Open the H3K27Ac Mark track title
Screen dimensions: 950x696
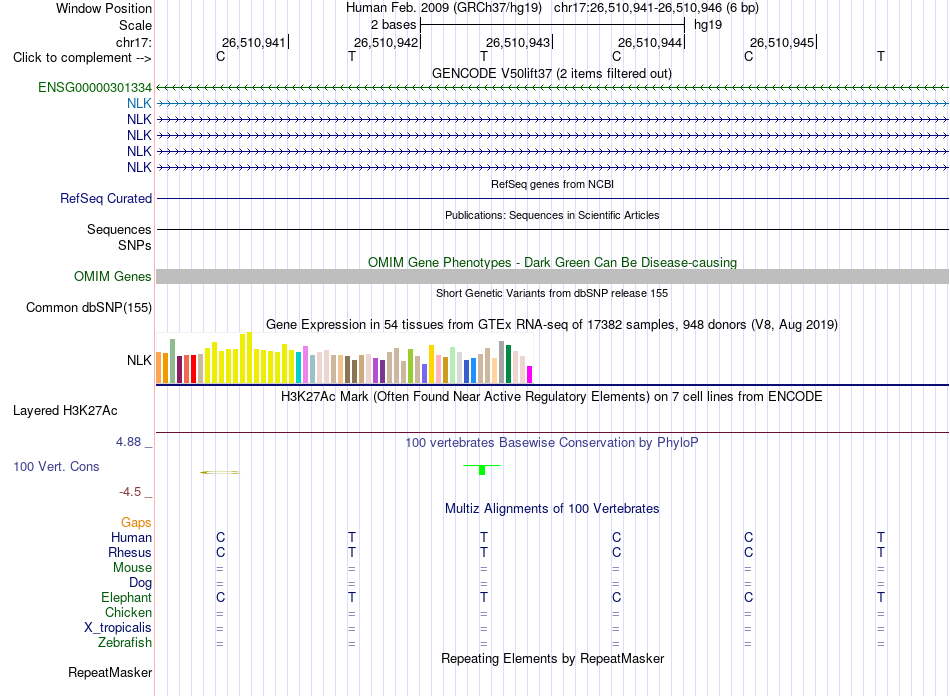click(x=551, y=397)
